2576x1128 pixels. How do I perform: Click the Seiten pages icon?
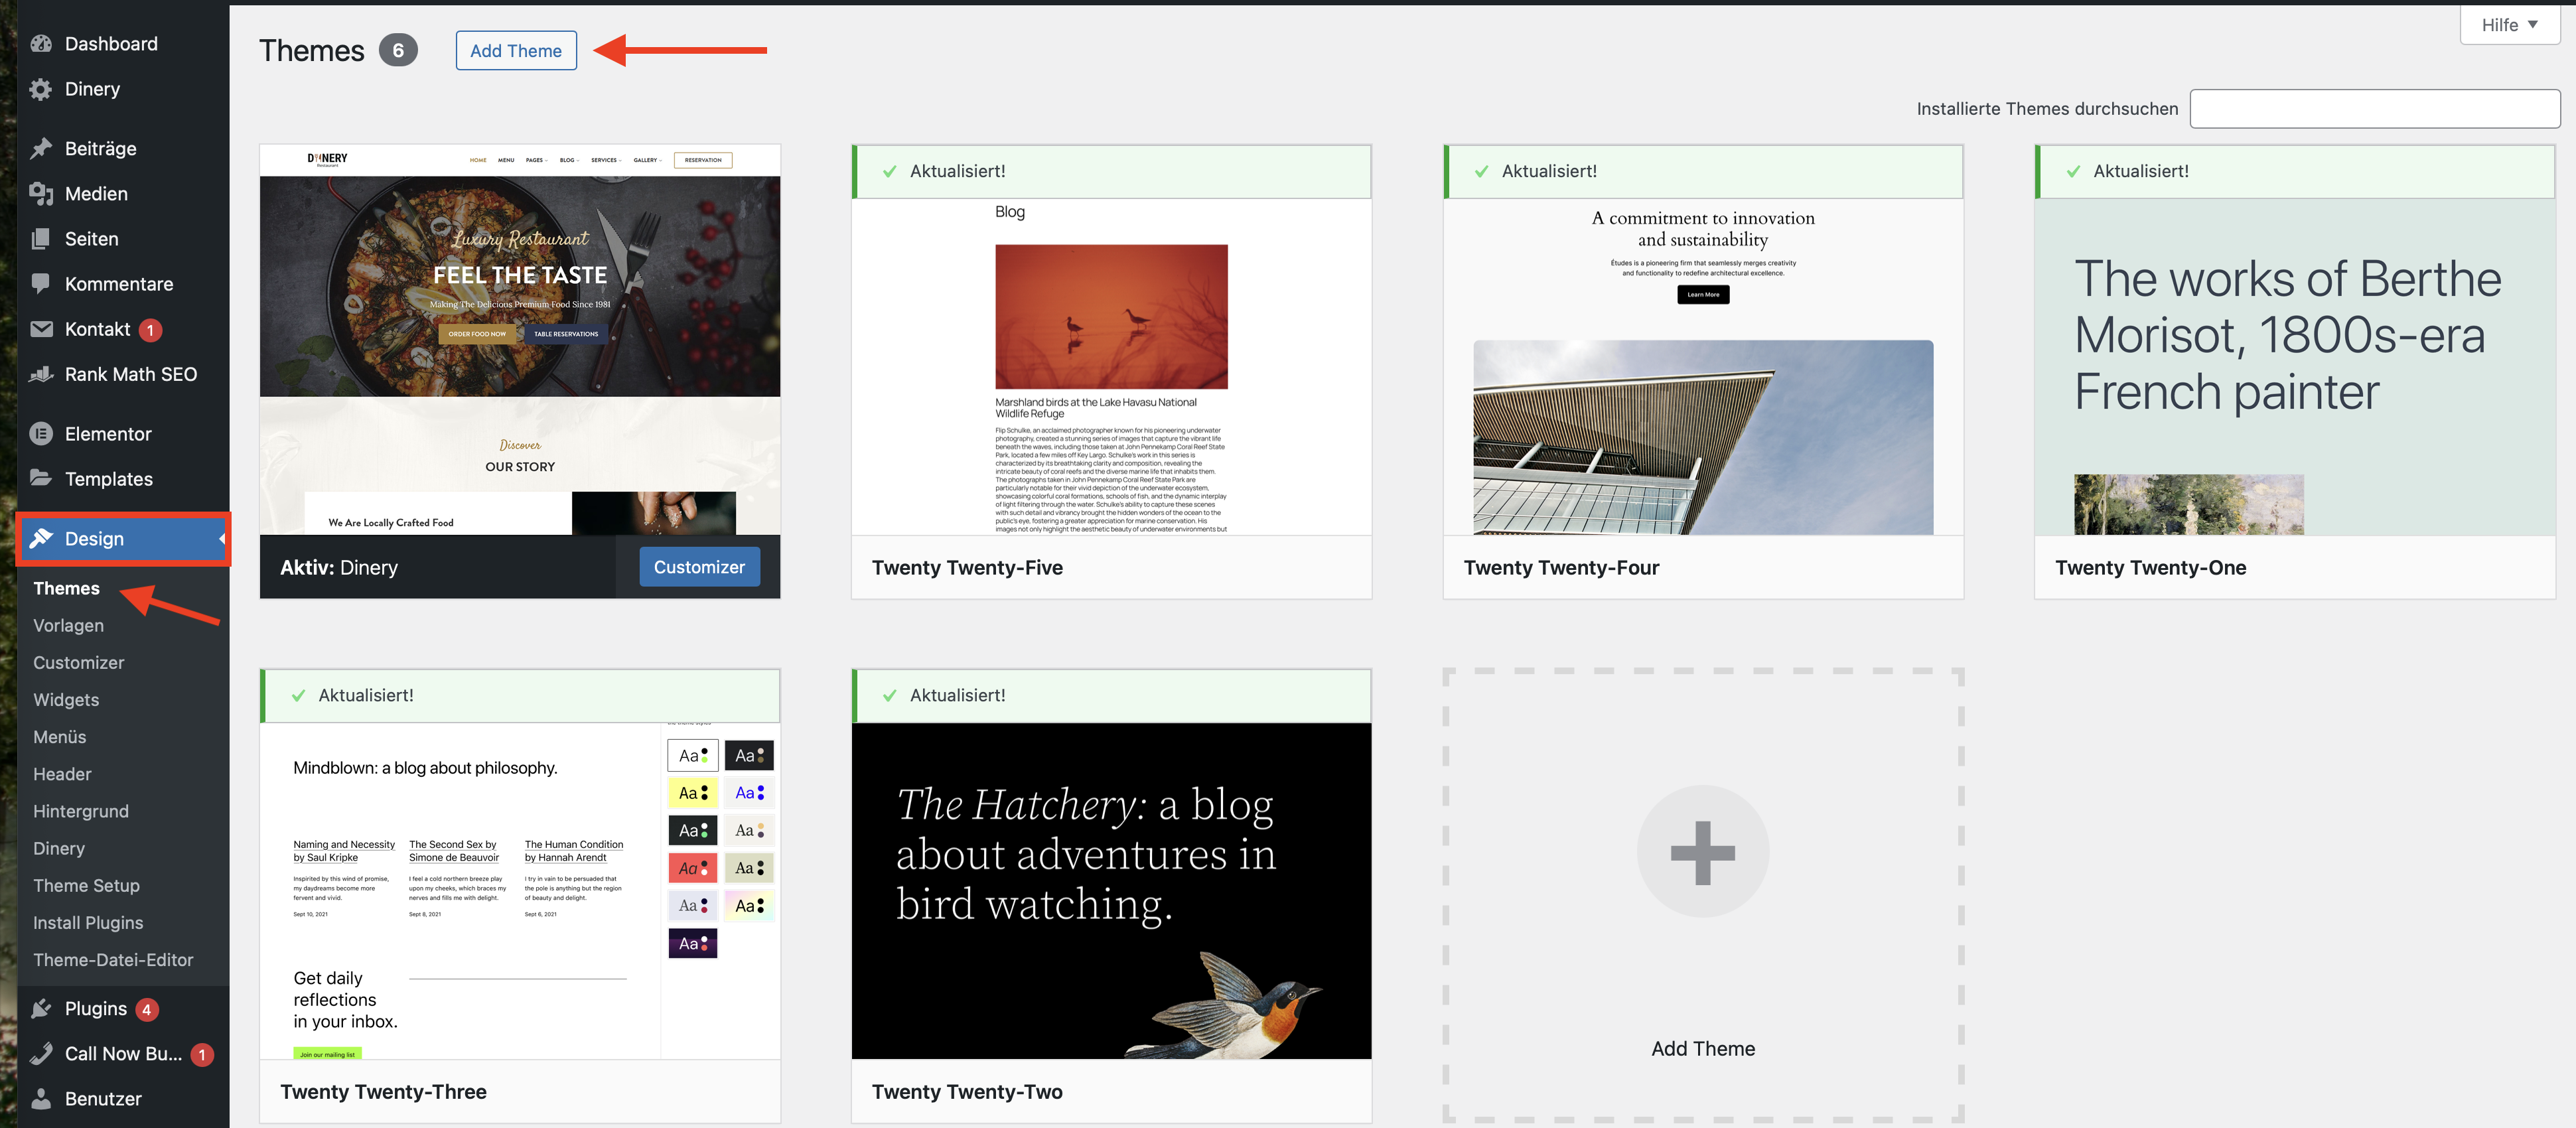tap(41, 239)
